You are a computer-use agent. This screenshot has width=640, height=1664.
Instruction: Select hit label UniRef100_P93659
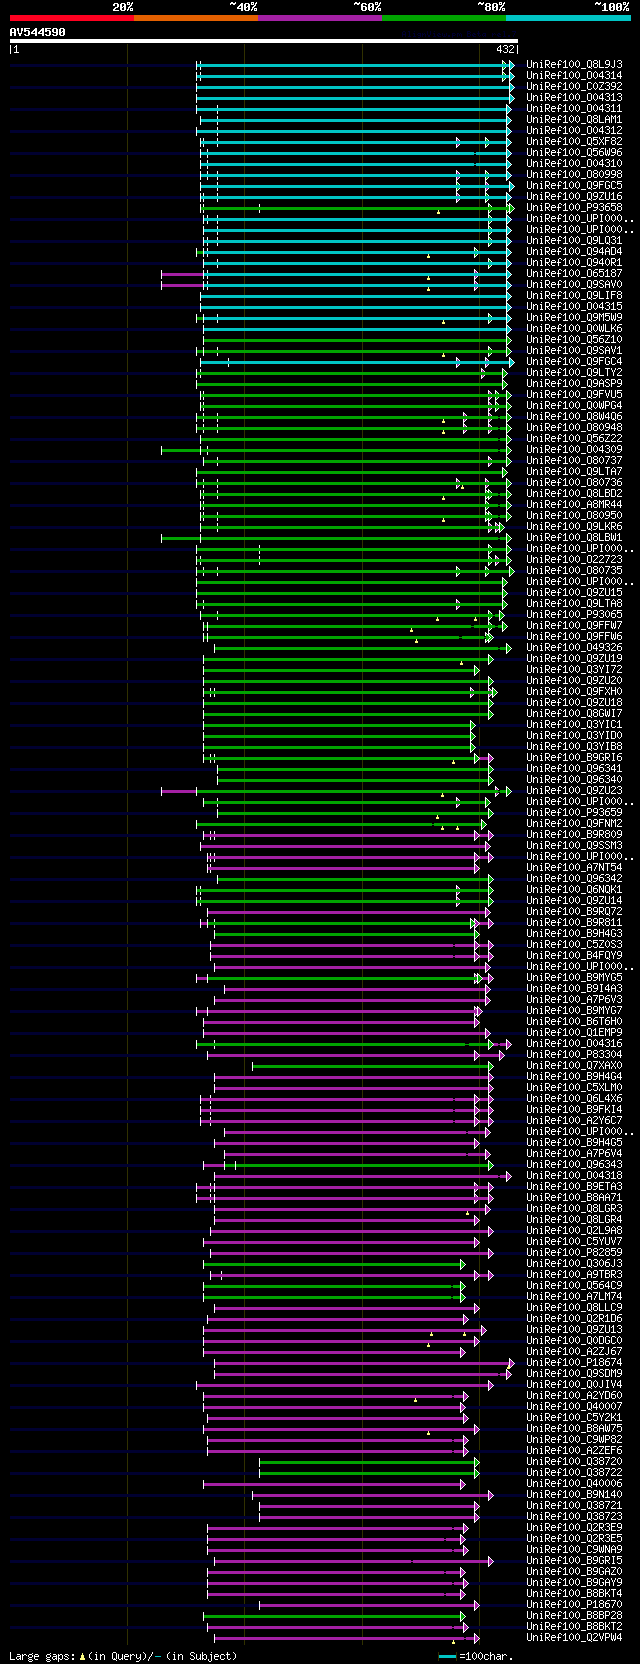tap(574, 812)
